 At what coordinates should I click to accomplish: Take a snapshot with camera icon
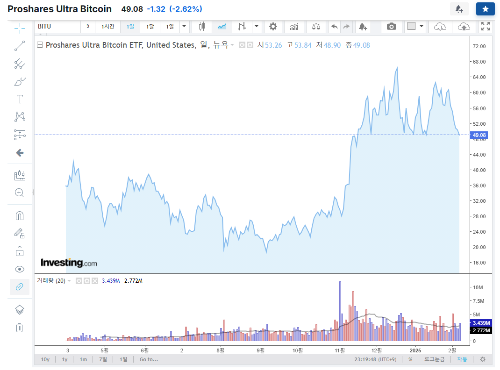tap(391, 26)
